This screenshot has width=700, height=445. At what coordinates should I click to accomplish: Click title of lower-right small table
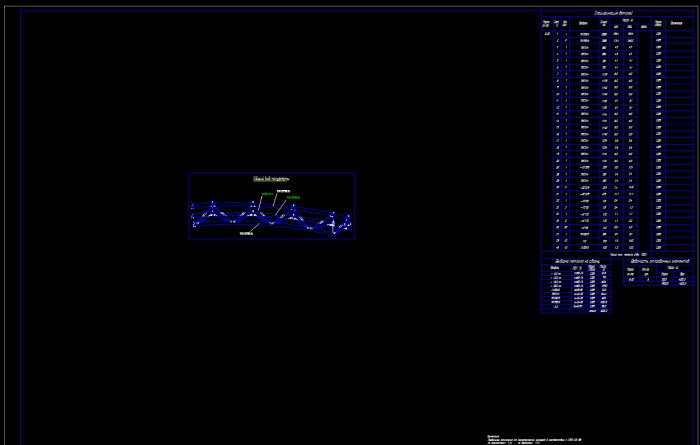click(660, 261)
